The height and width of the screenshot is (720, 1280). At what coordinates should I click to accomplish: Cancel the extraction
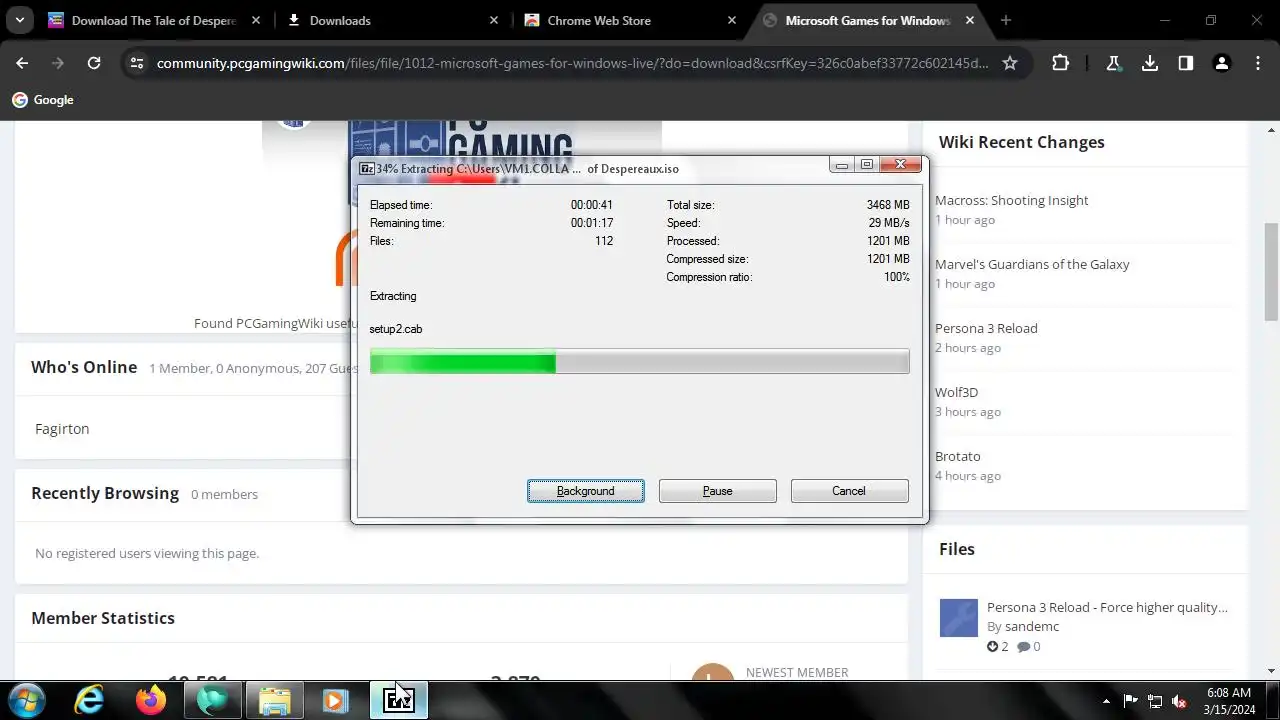(849, 491)
